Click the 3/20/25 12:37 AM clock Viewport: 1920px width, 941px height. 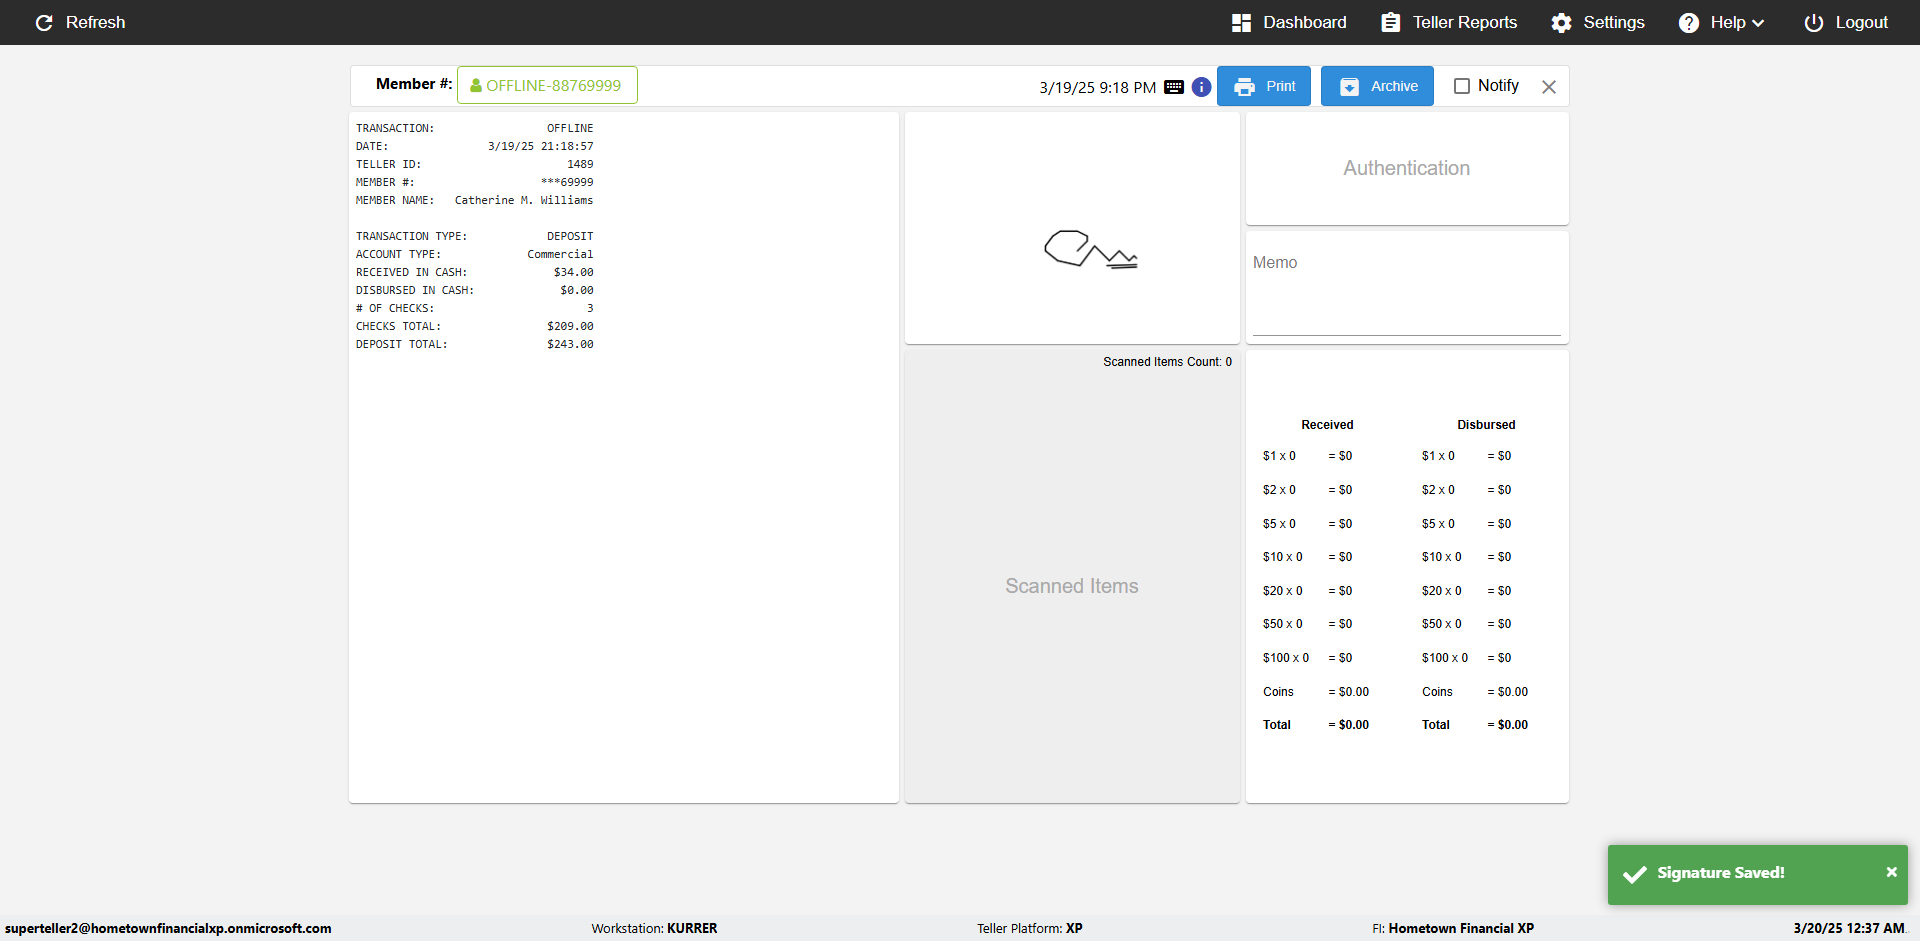1849,928
